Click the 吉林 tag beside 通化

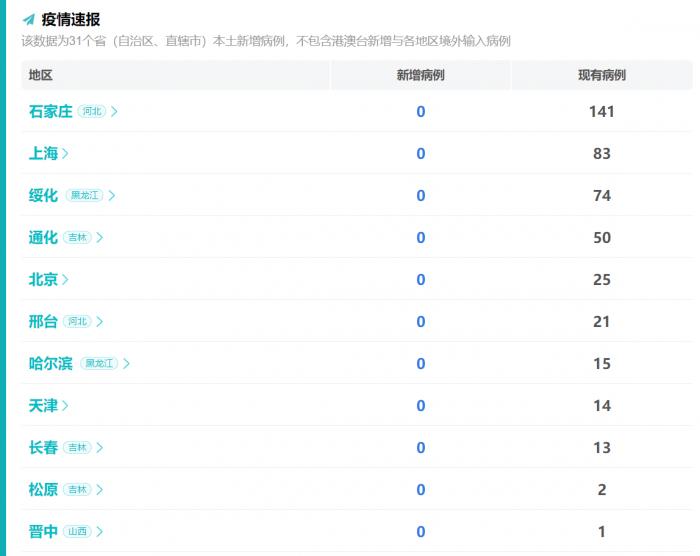pos(77,237)
